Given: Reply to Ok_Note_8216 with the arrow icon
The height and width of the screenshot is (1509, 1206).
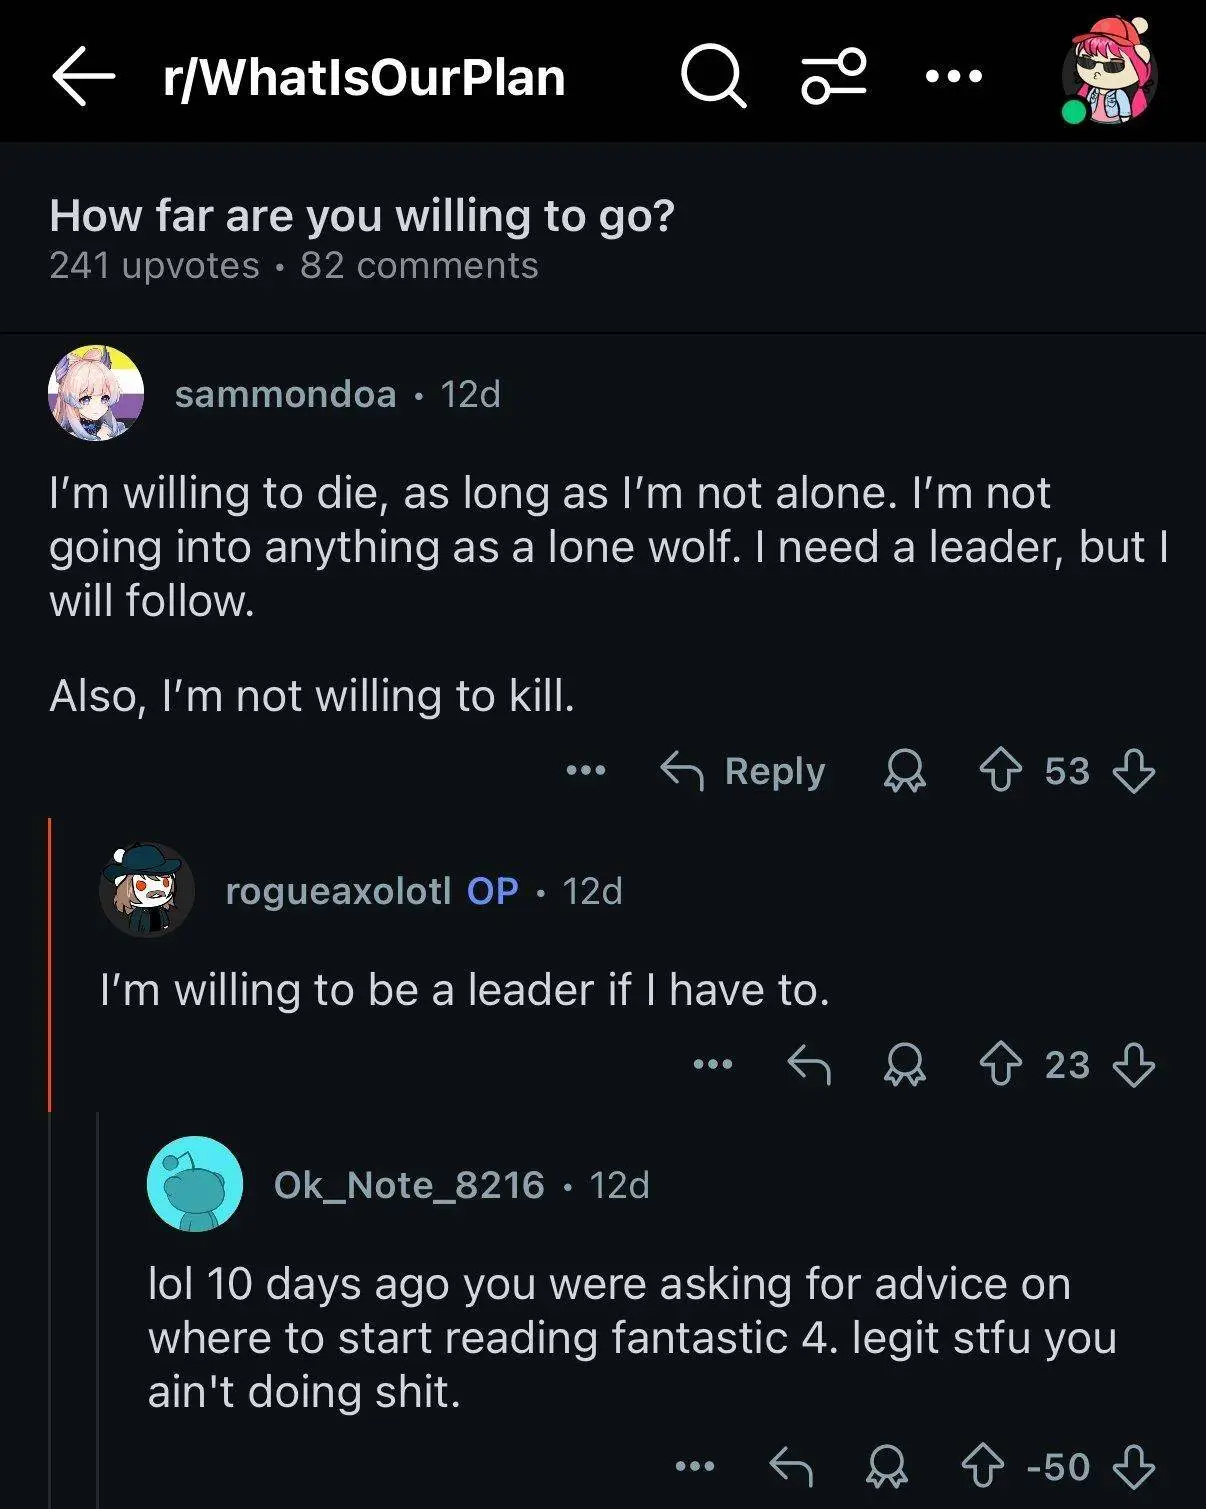Looking at the screenshot, I should (791, 1467).
